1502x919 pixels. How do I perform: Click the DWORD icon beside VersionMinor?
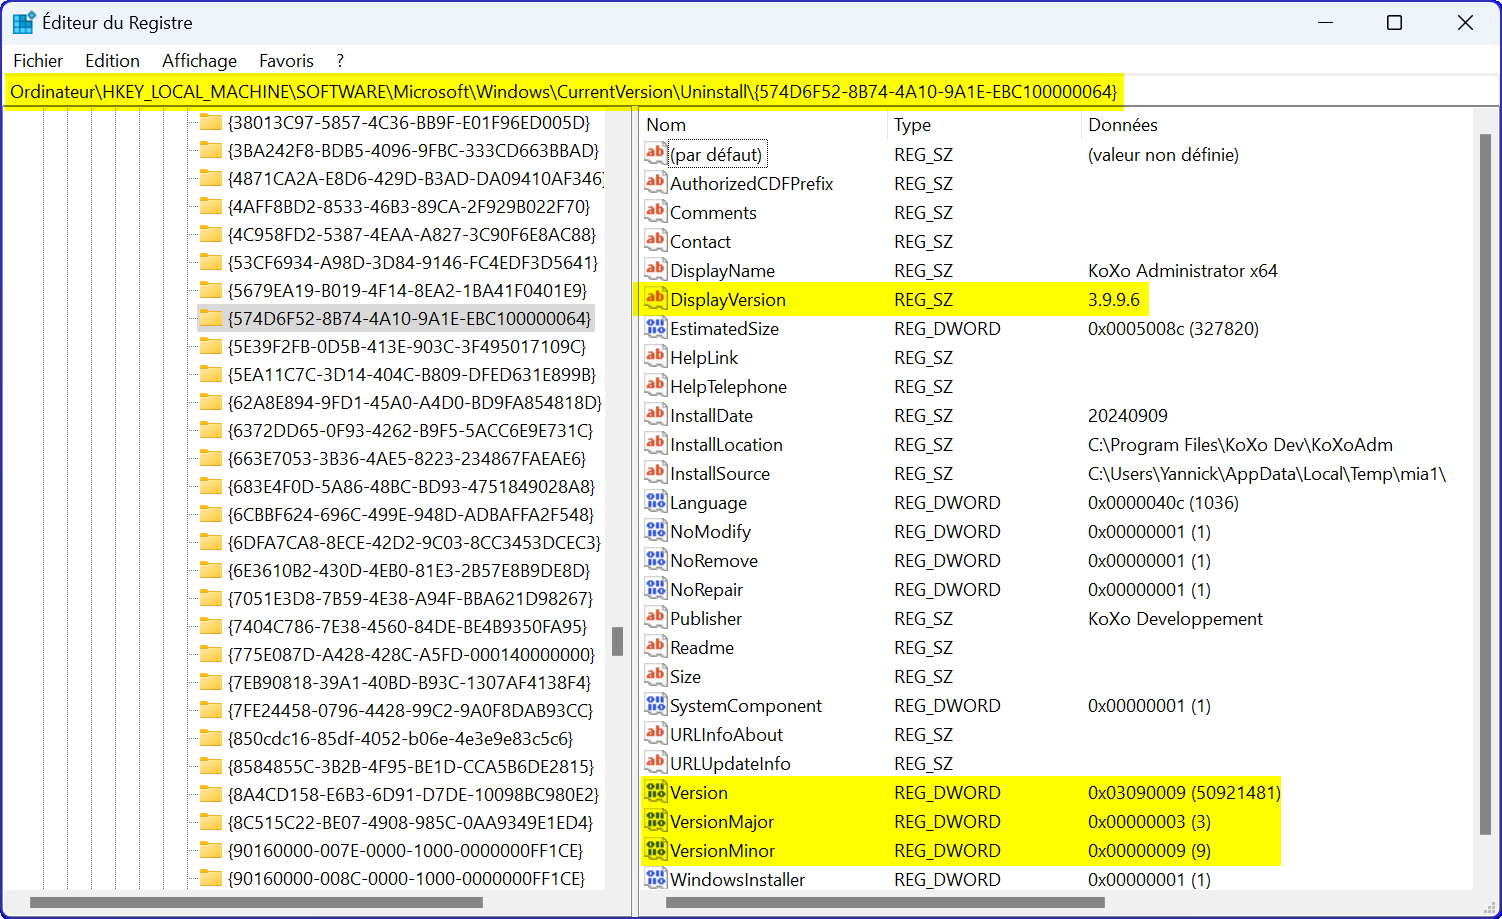(655, 849)
